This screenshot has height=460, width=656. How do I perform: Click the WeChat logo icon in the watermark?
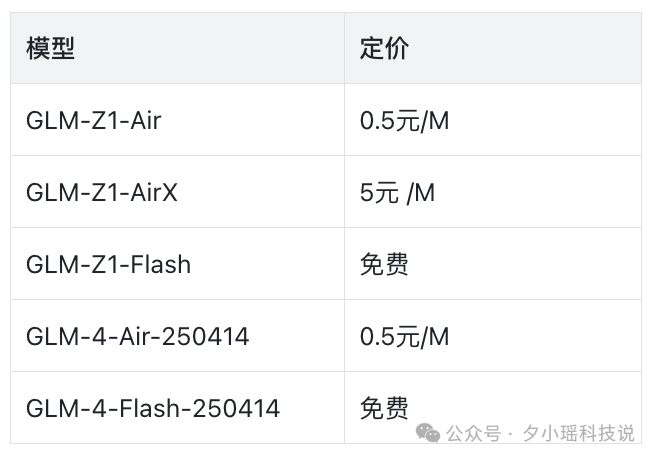428,433
